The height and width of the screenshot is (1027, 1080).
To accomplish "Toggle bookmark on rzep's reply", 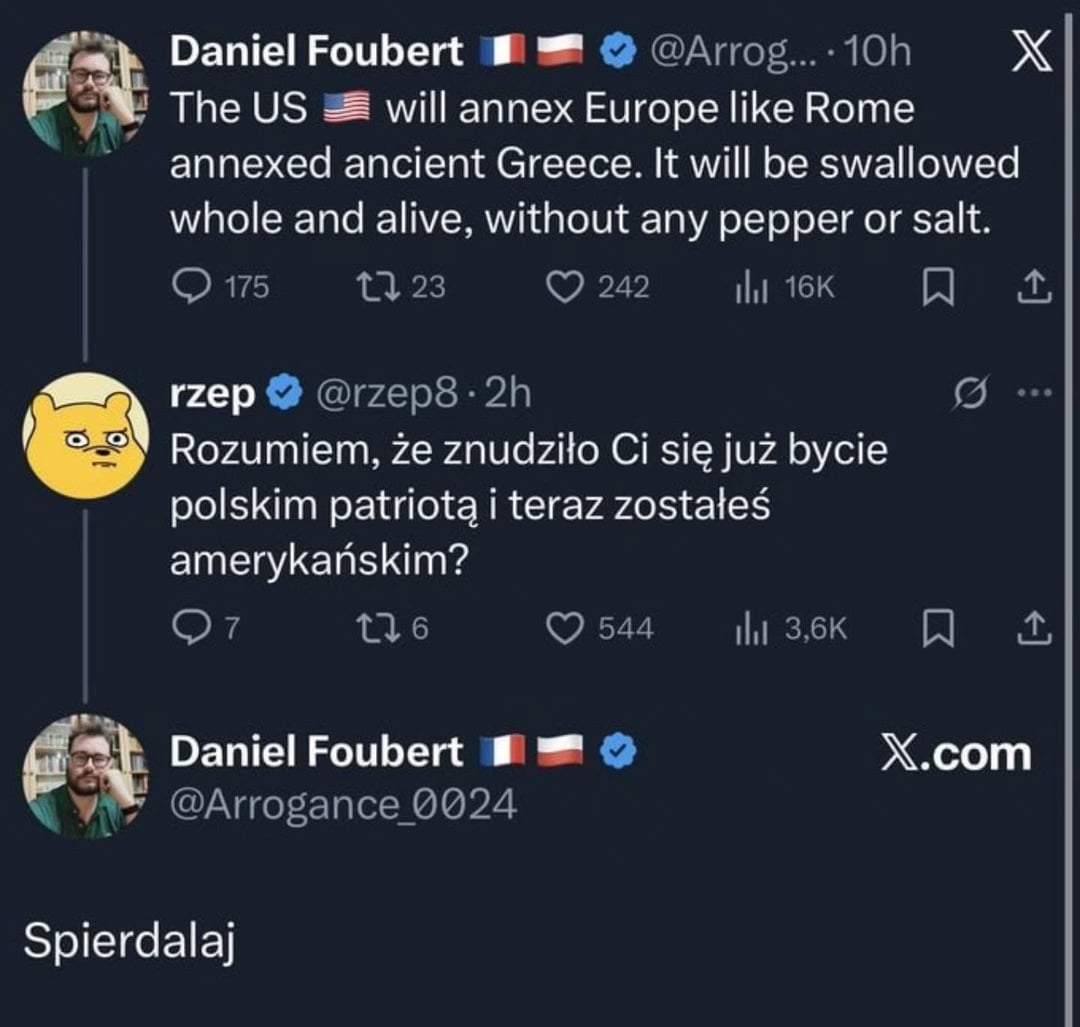I will 936,629.
